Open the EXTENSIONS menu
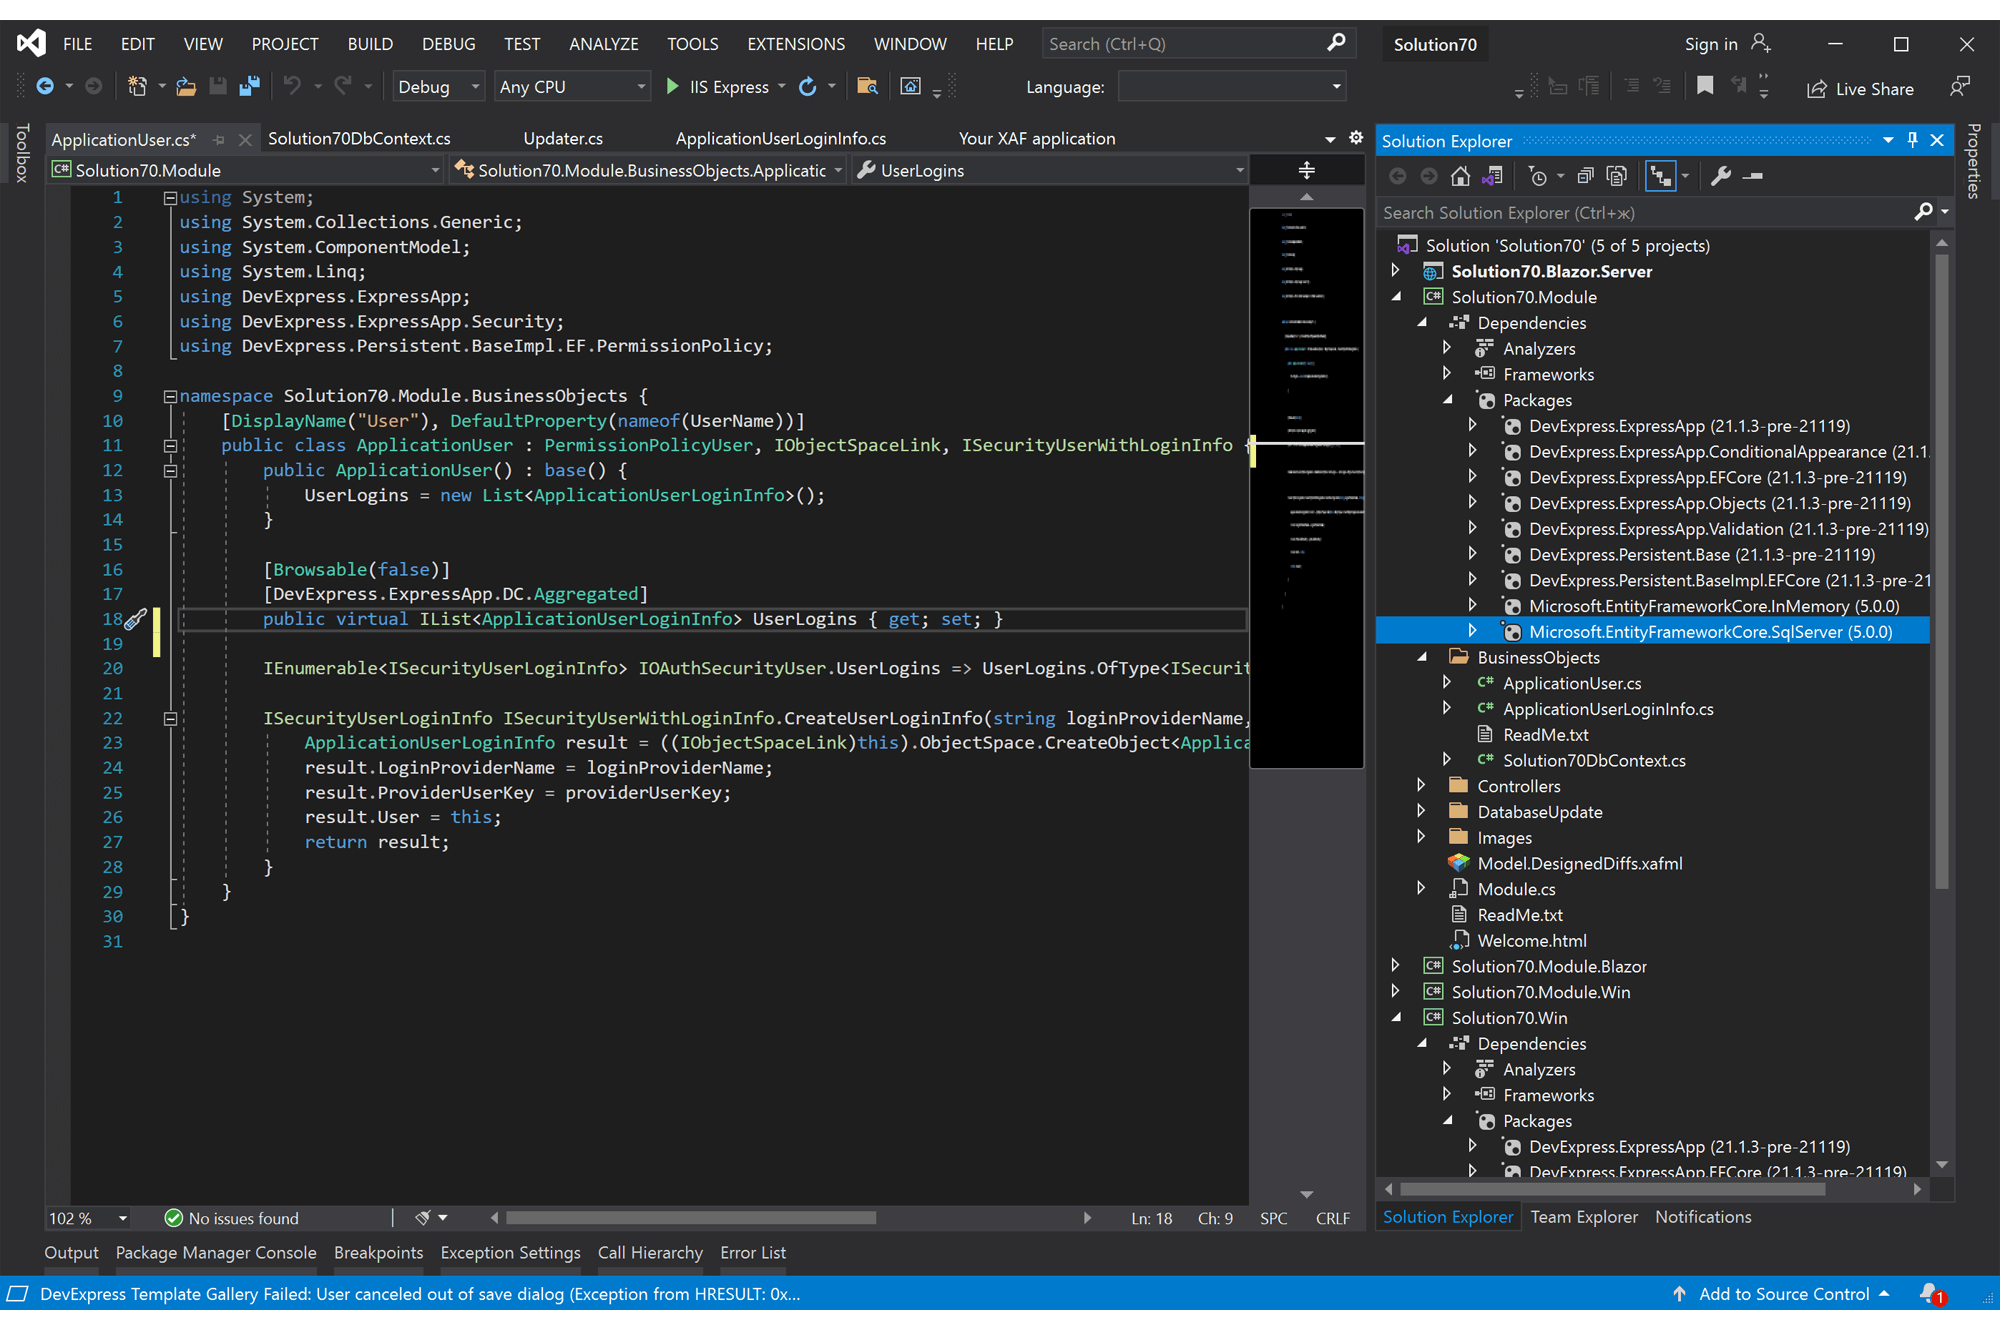 796,43
